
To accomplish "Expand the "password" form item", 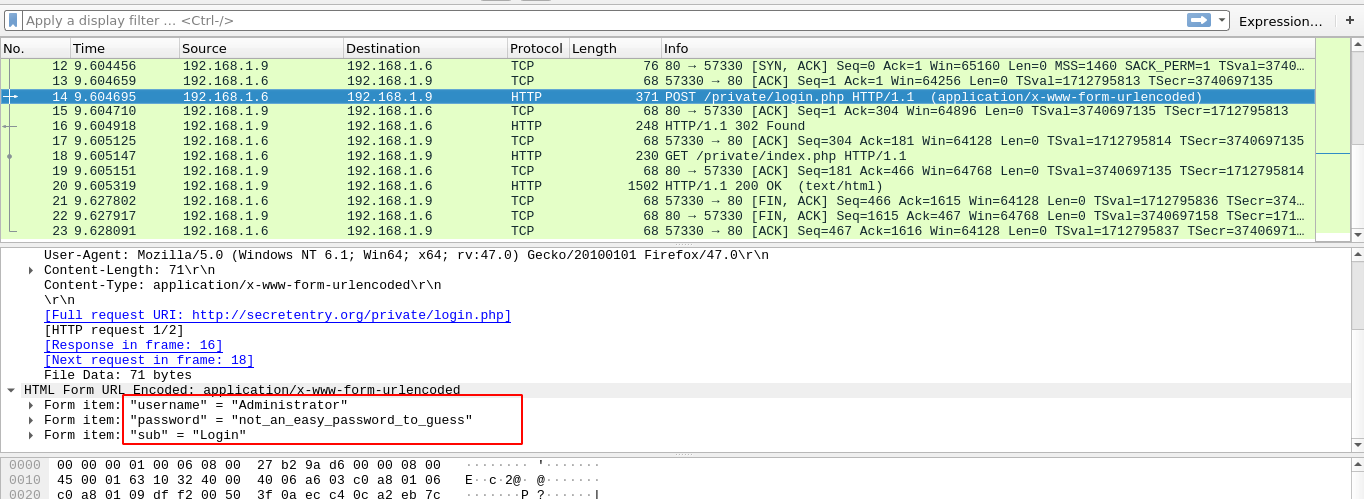I will coord(31,420).
